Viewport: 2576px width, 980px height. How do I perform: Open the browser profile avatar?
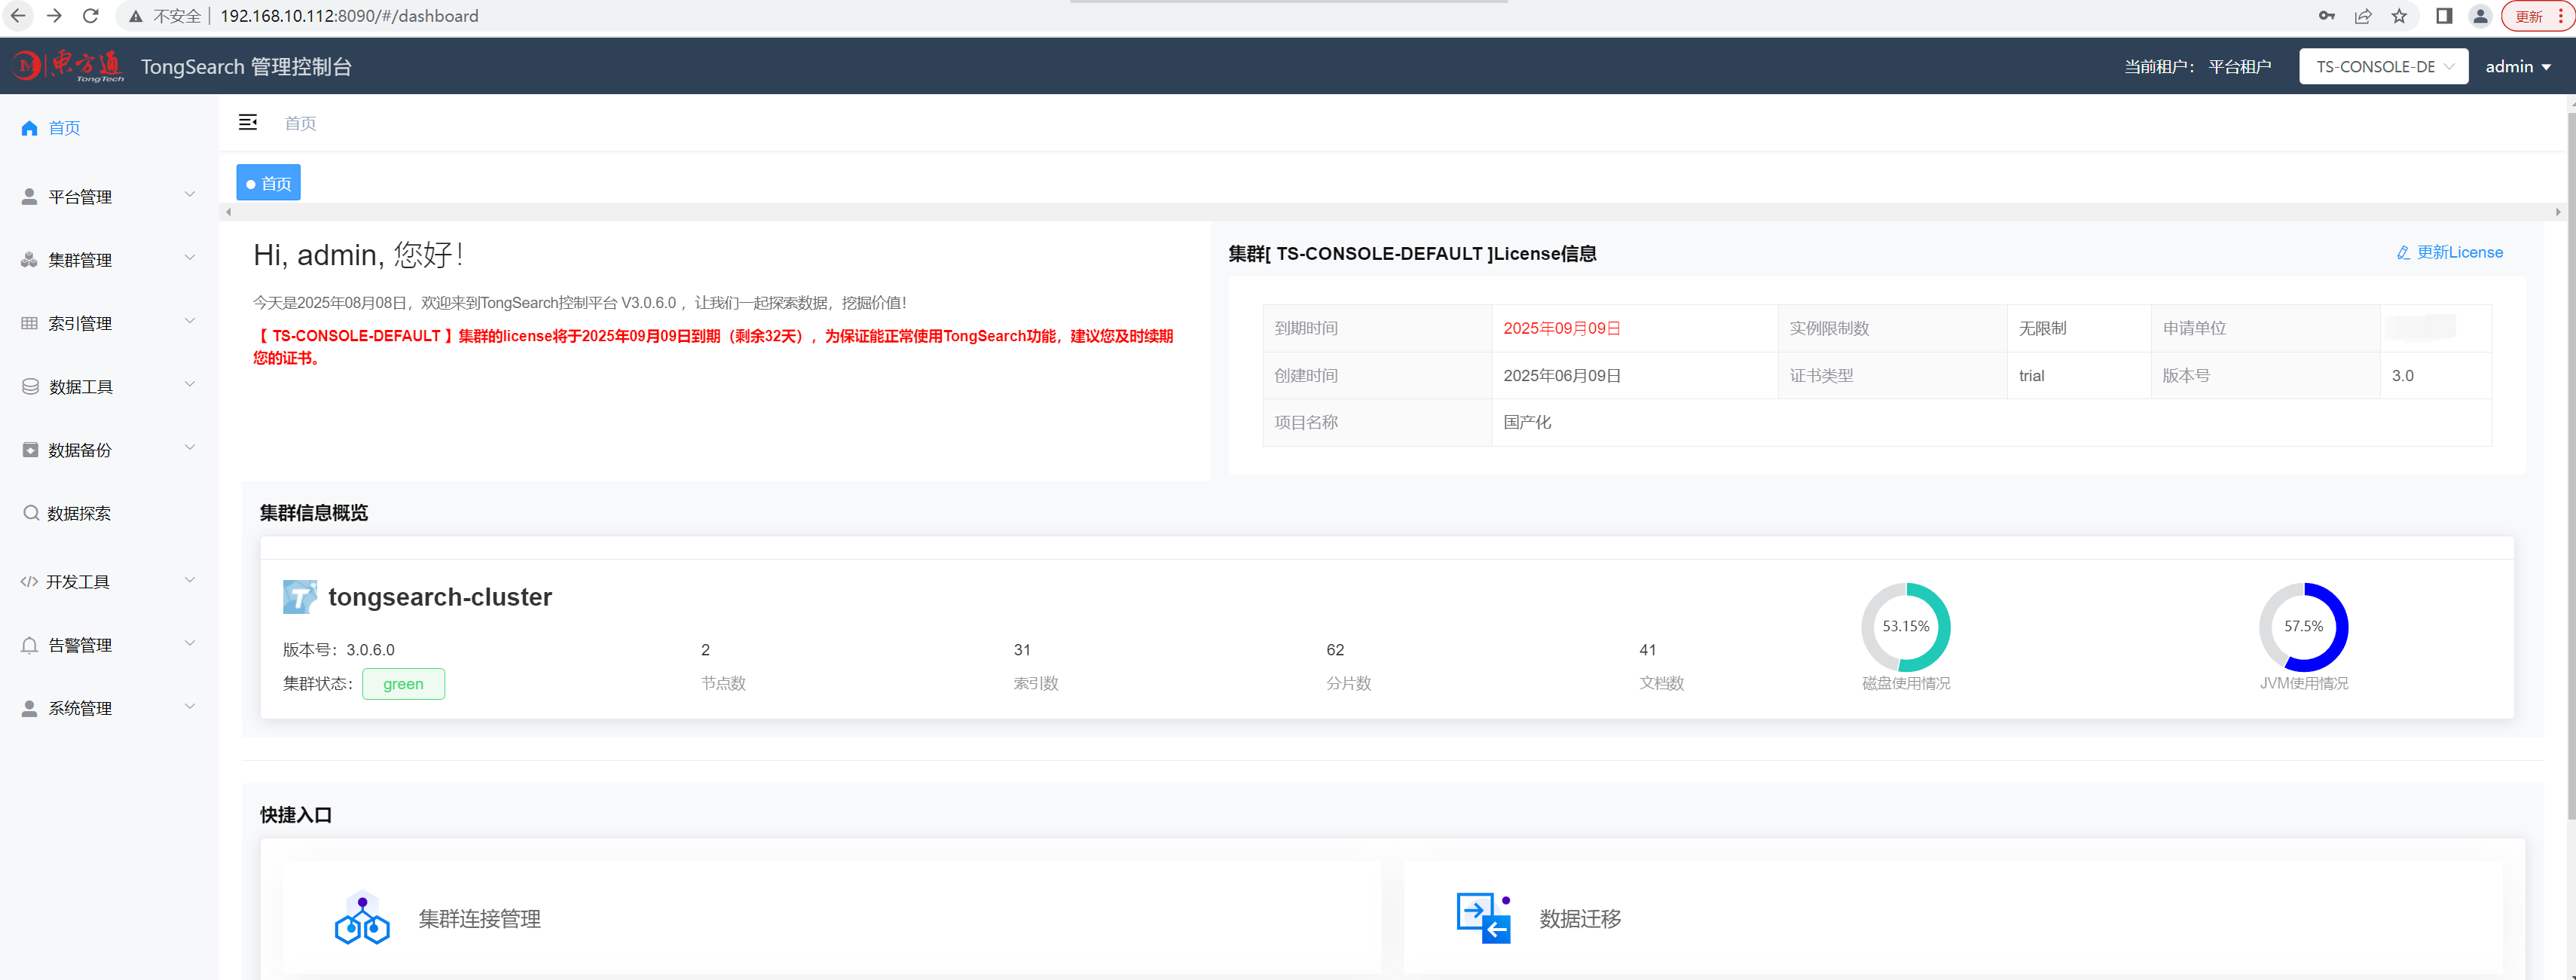(x=2480, y=16)
